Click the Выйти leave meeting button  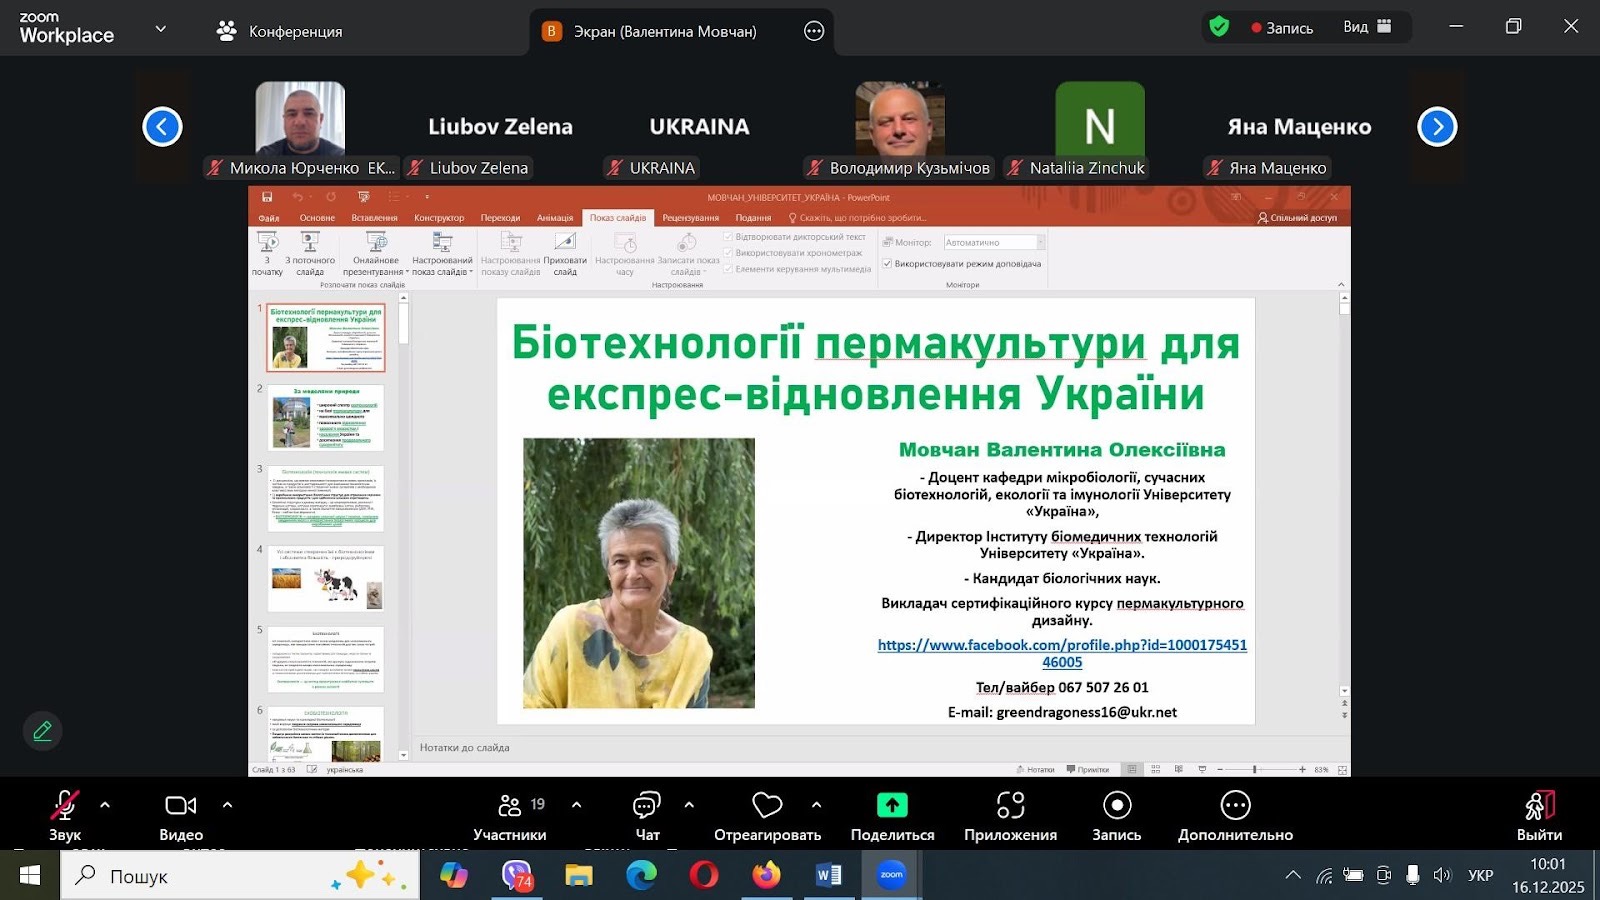1538,815
